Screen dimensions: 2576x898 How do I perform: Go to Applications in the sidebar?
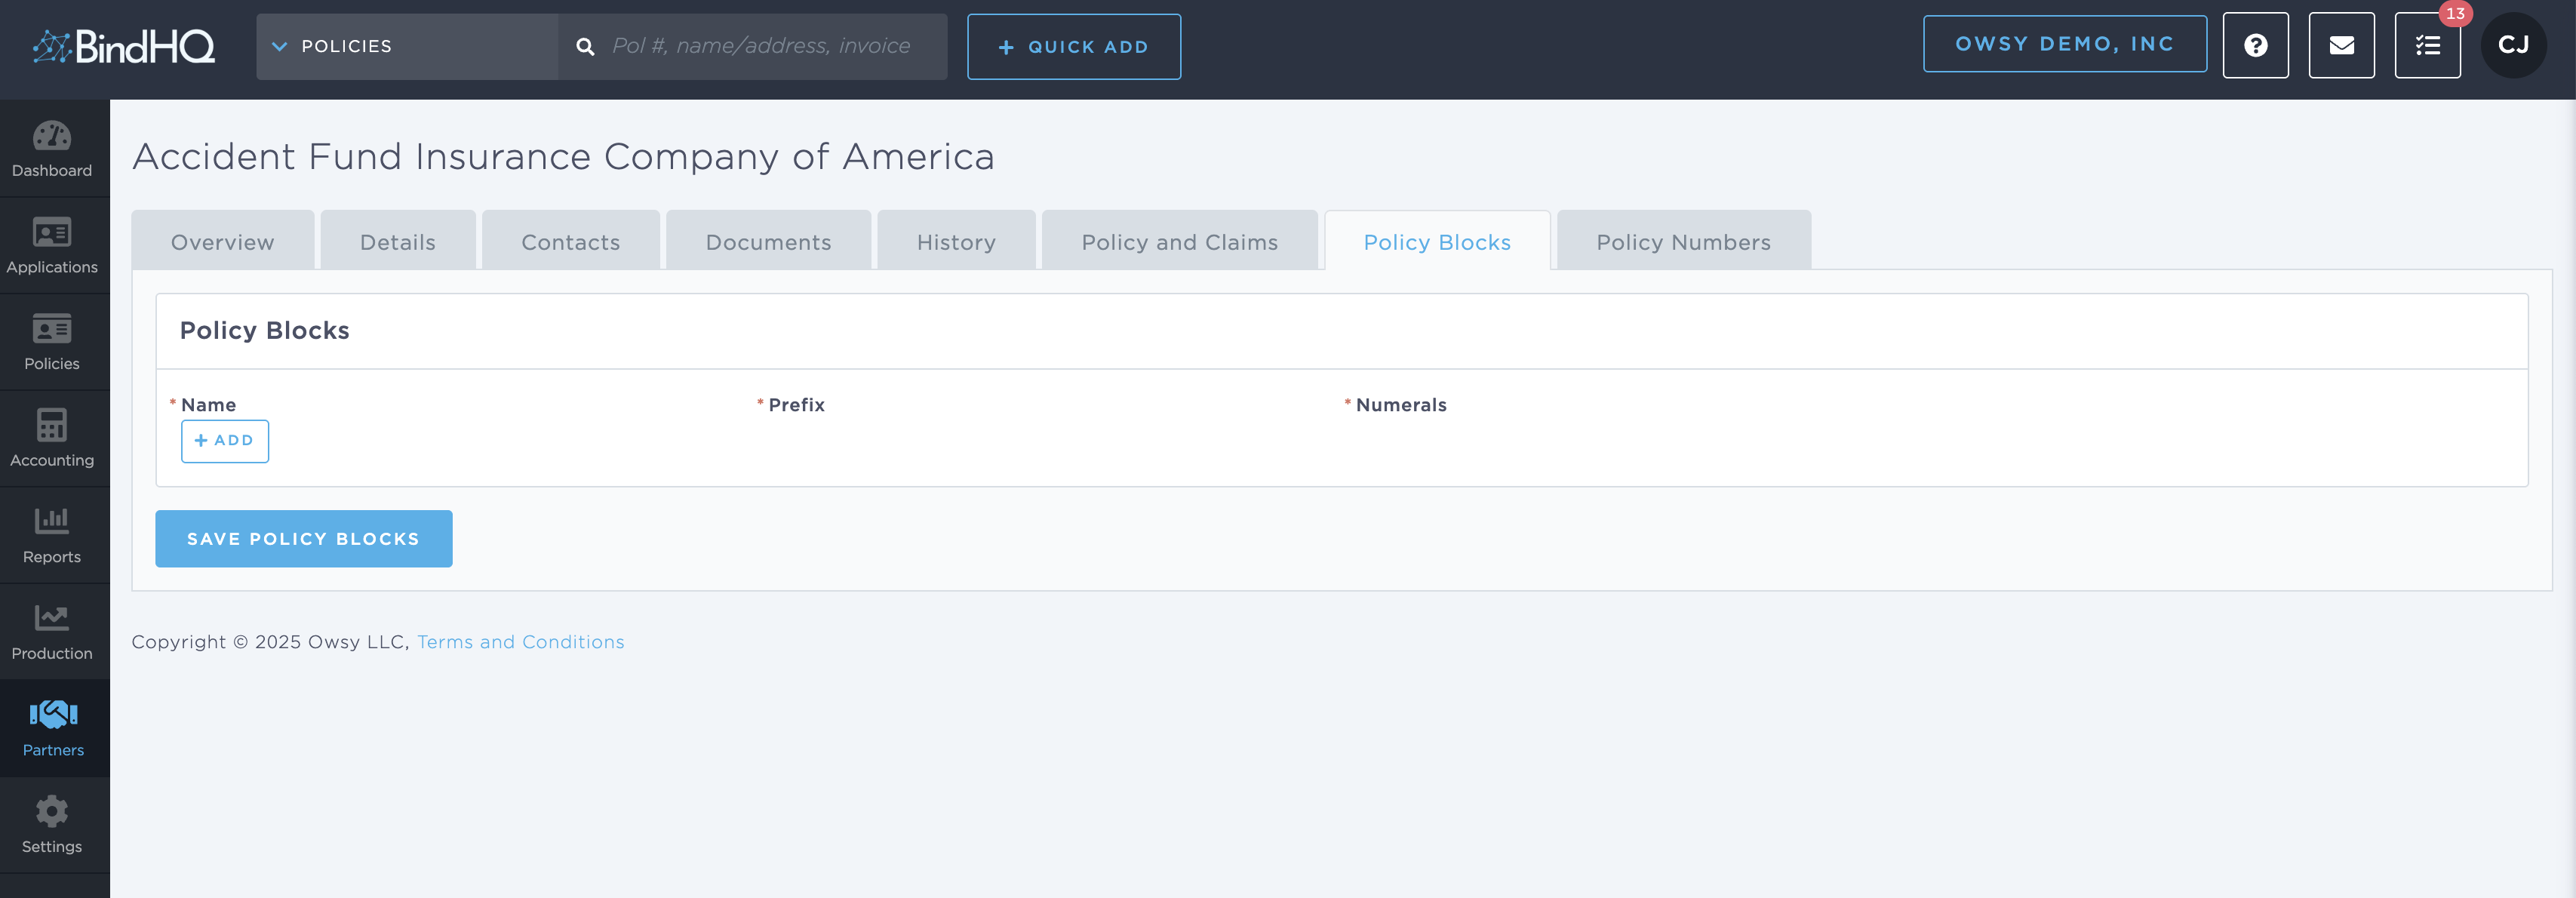[52, 245]
